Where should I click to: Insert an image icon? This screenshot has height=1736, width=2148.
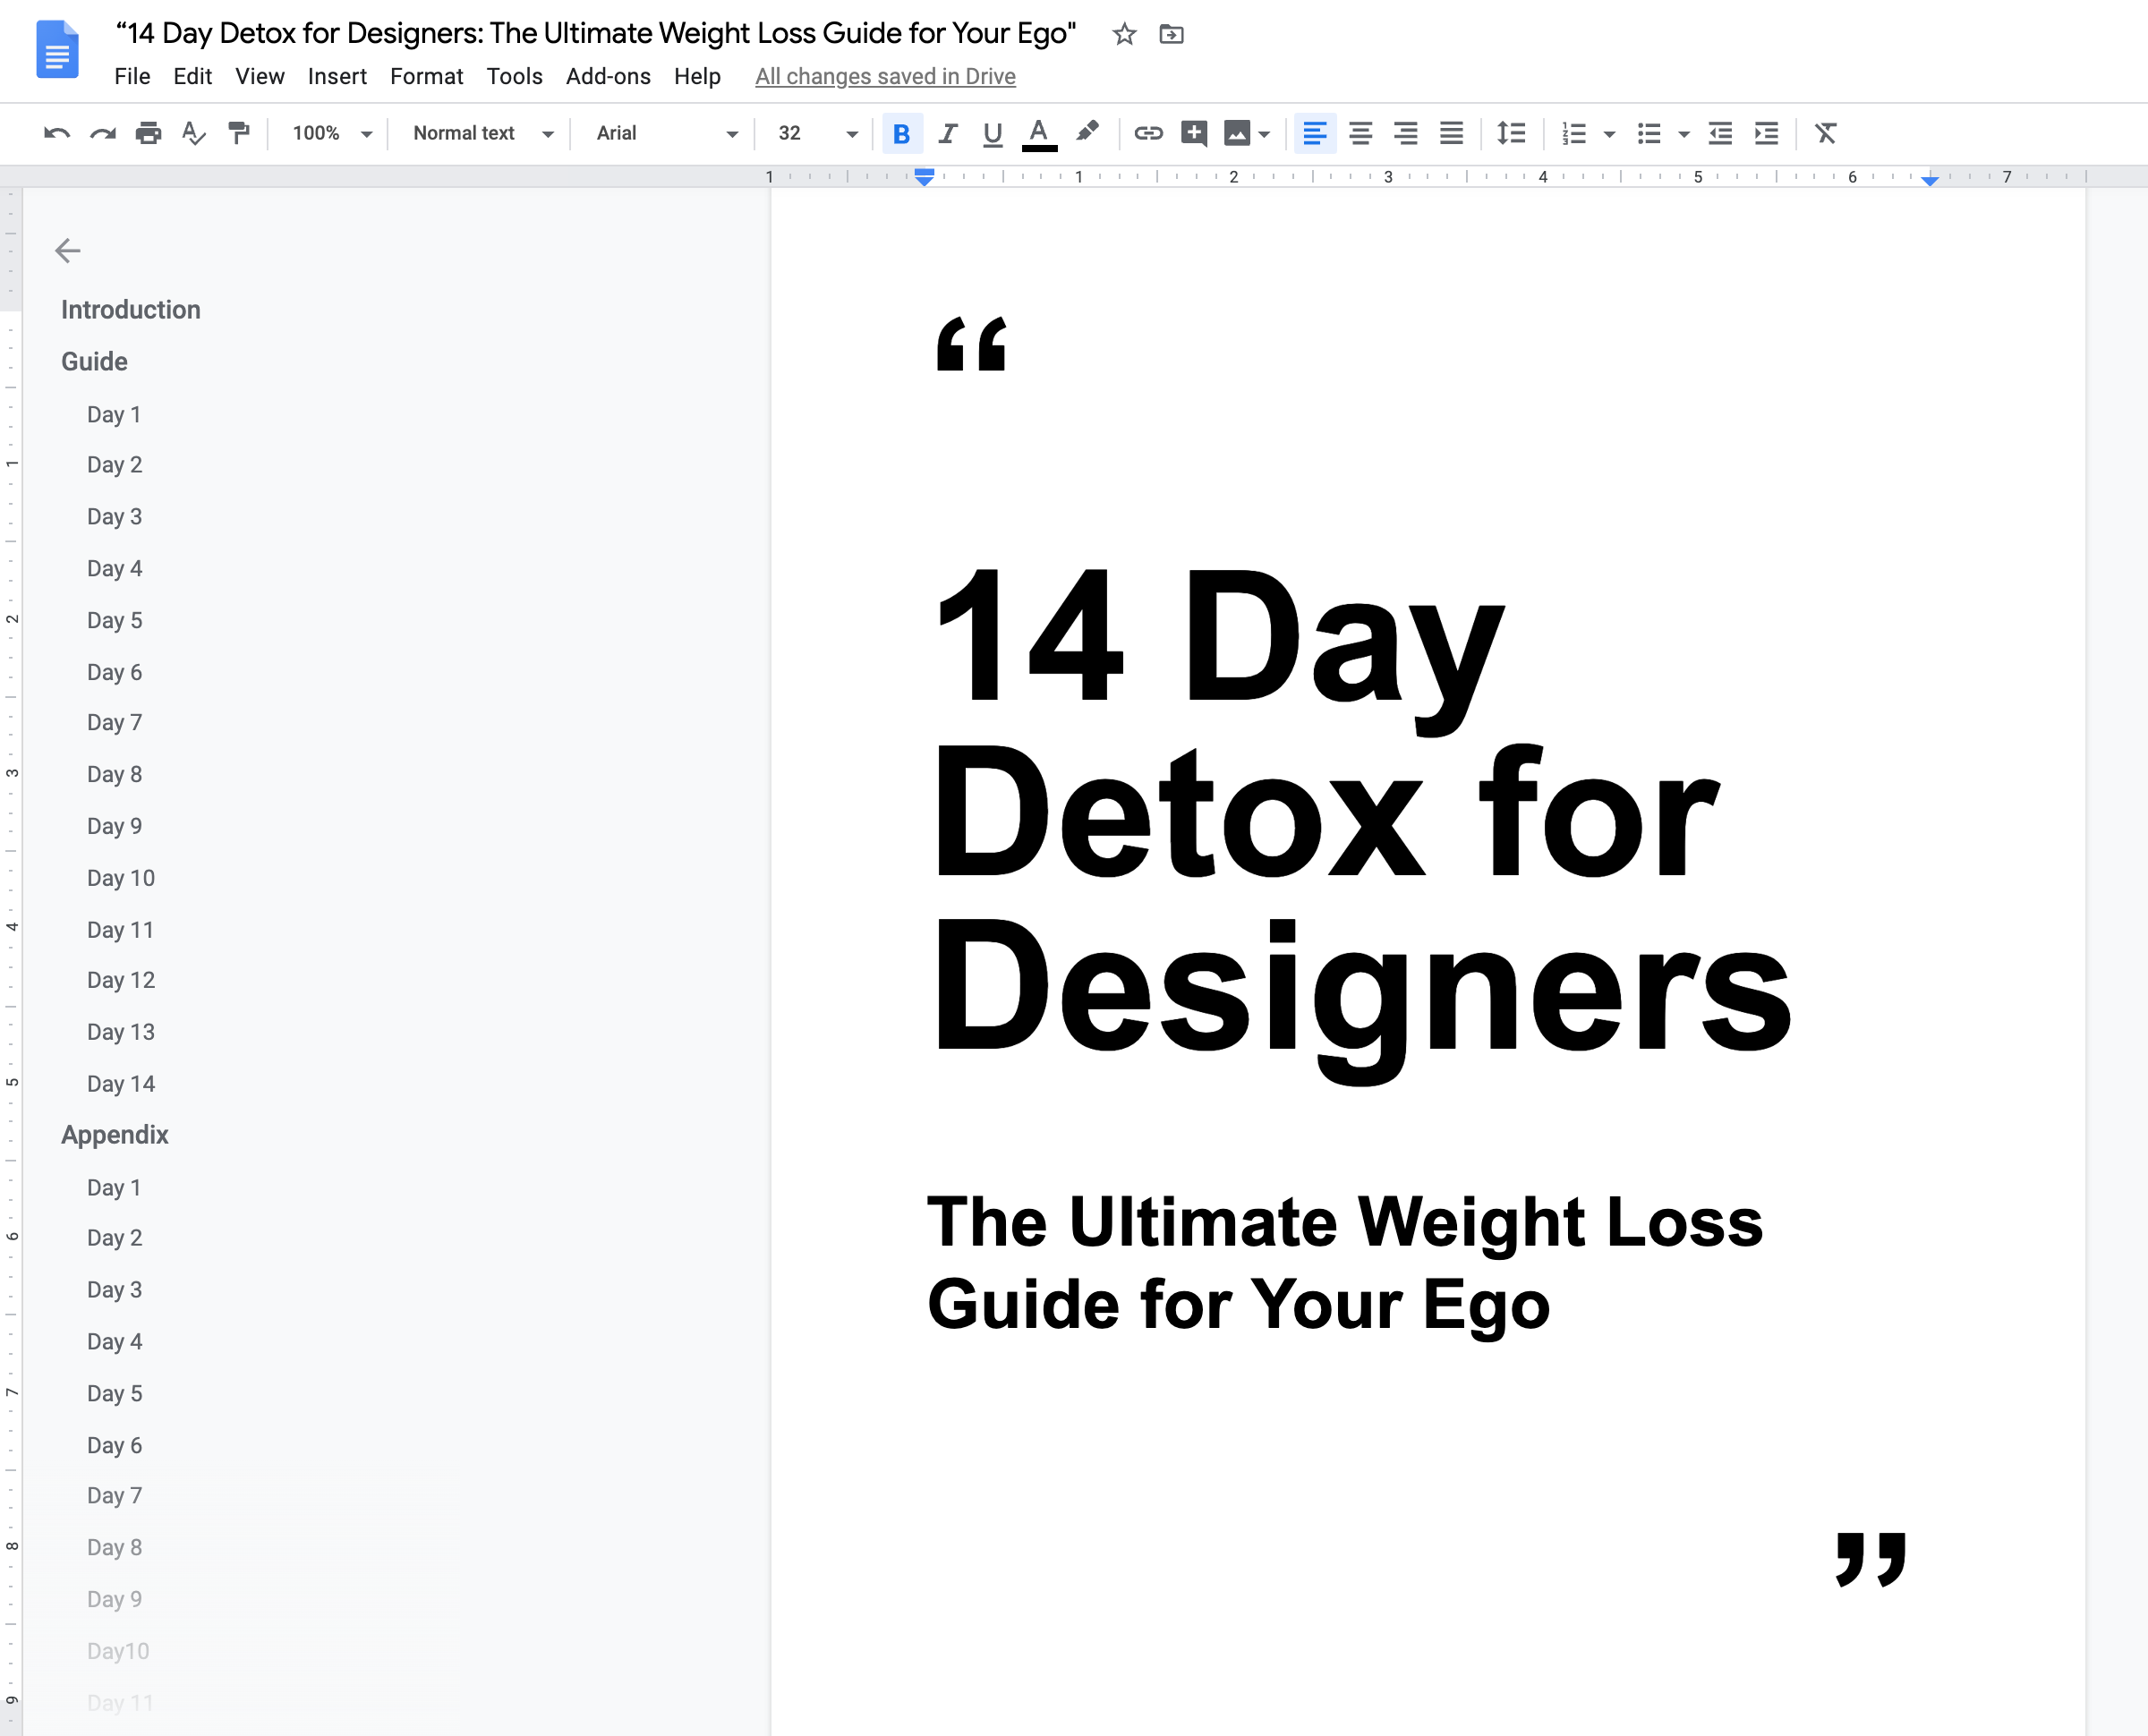coord(1237,133)
